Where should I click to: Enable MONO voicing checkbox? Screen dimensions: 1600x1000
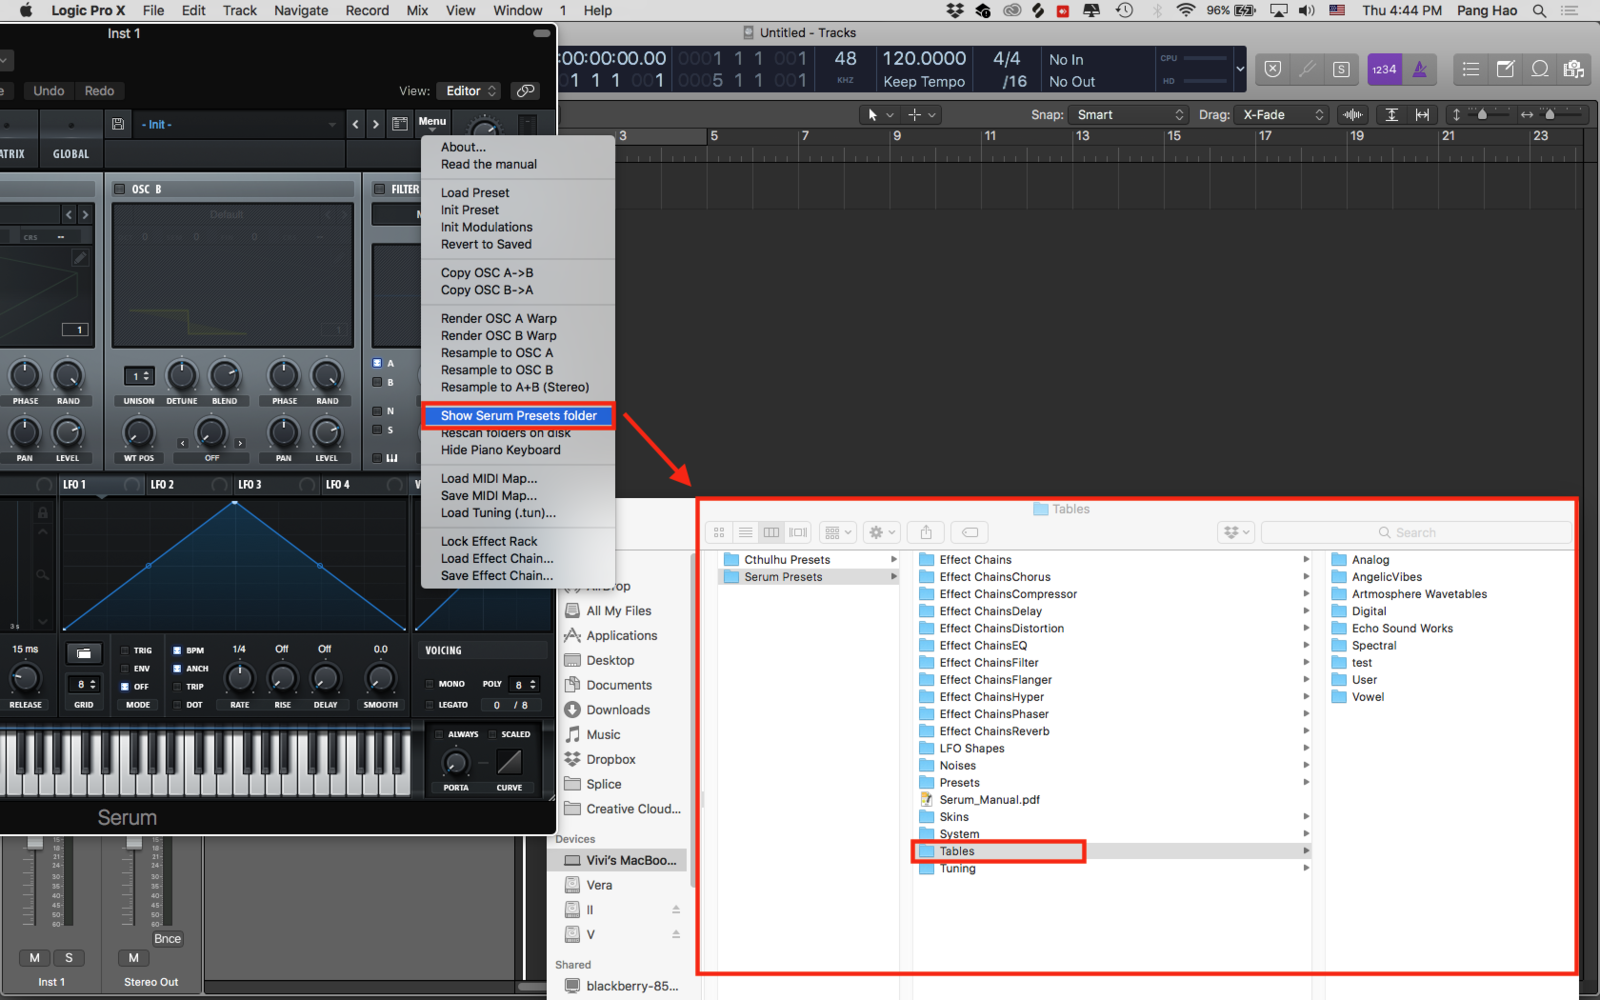click(430, 684)
